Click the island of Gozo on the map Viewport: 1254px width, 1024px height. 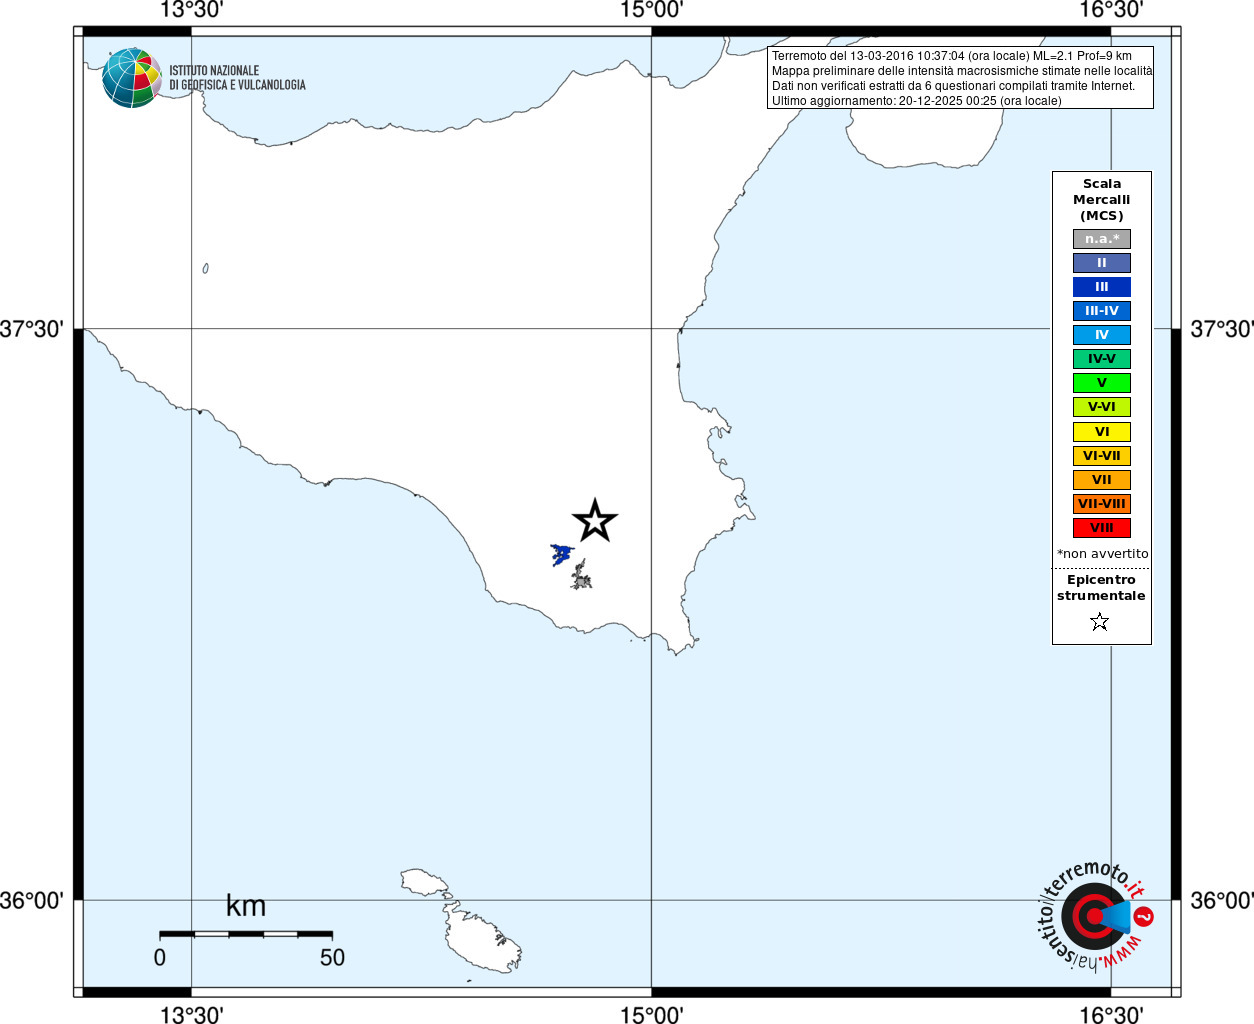coord(425,882)
